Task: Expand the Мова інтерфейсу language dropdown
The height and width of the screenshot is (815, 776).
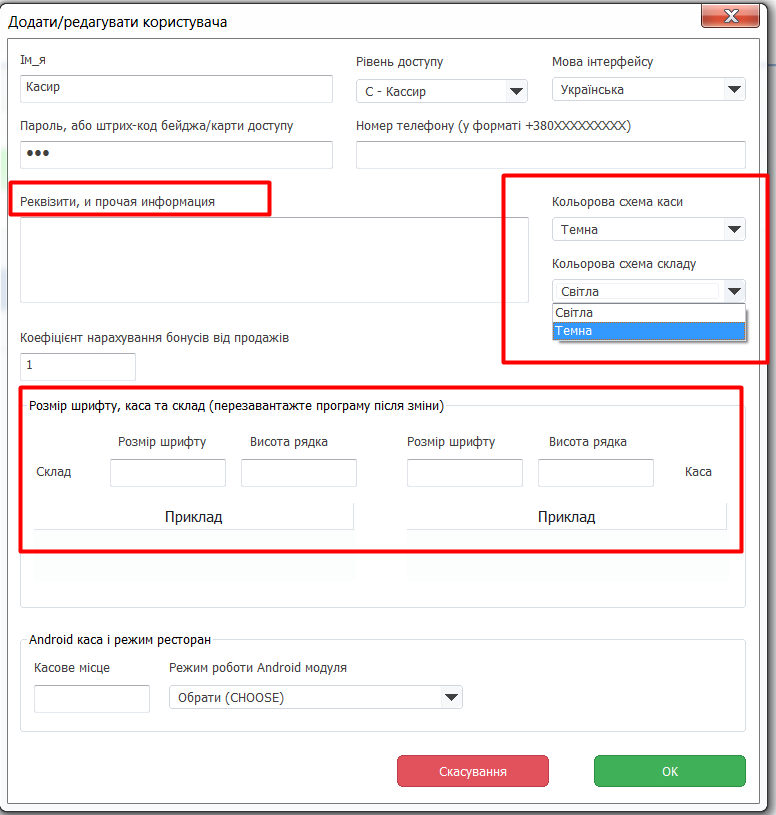Action: point(649,89)
